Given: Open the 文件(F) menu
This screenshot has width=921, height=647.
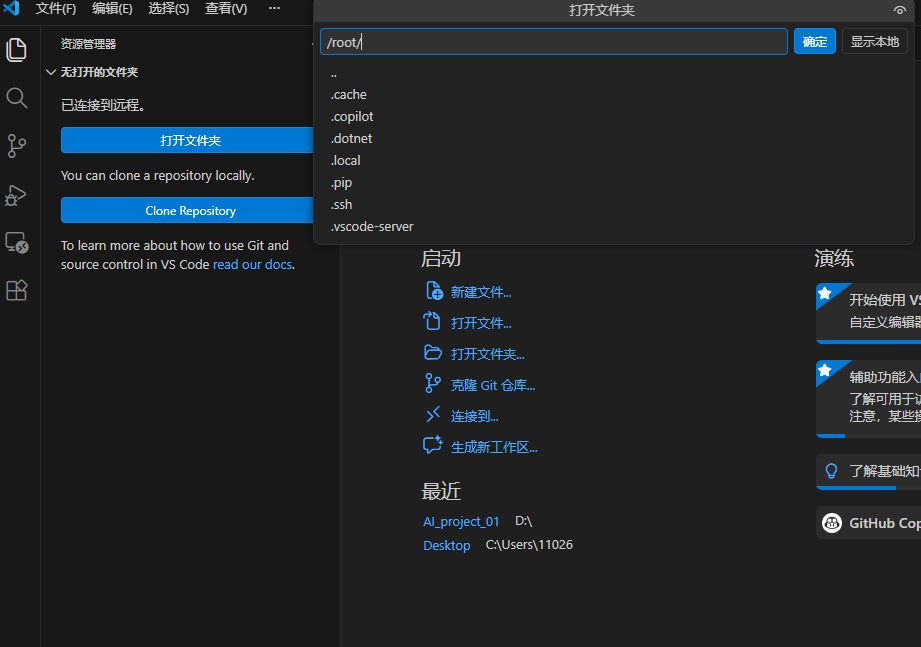Looking at the screenshot, I should pyautogui.click(x=56, y=9).
